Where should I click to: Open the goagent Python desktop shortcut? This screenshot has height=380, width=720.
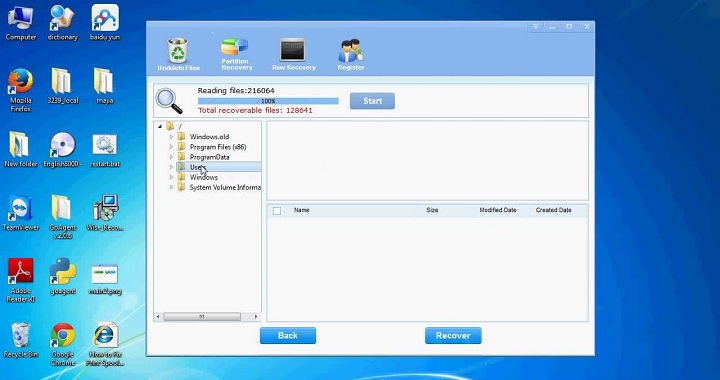click(x=62, y=277)
